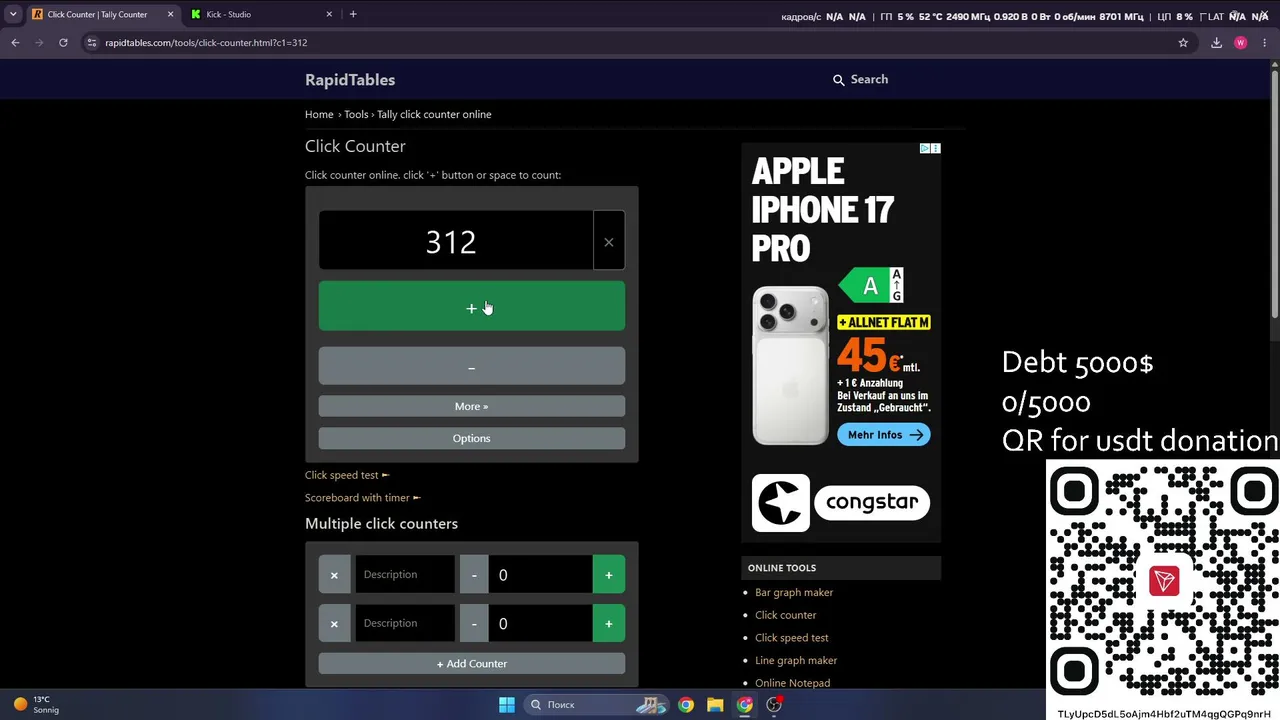This screenshot has width=1280, height=720.
Task: Open the Click speed test link
Action: [x=346, y=475]
